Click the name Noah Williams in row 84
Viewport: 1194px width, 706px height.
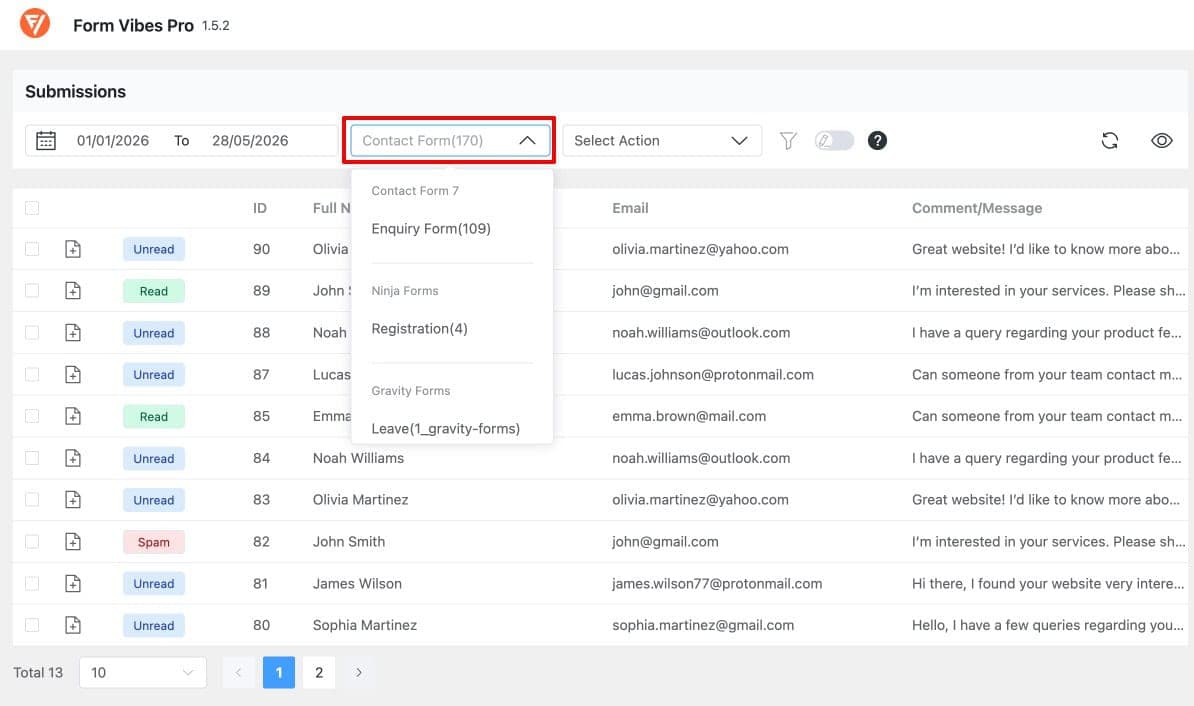(x=359, y=458)
